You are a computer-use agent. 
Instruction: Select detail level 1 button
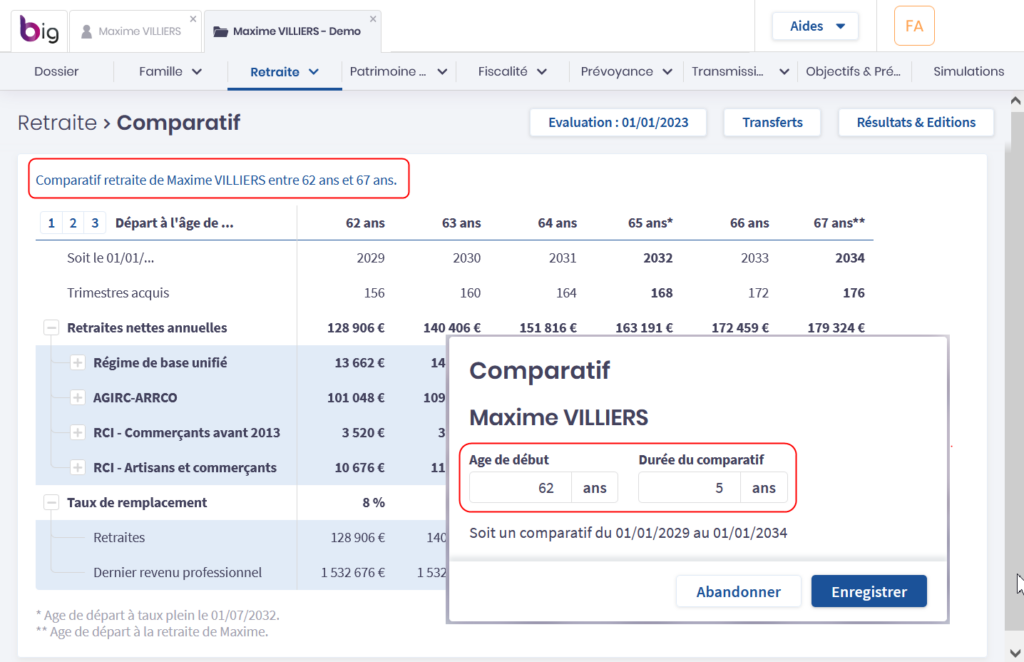coord(51,223)
